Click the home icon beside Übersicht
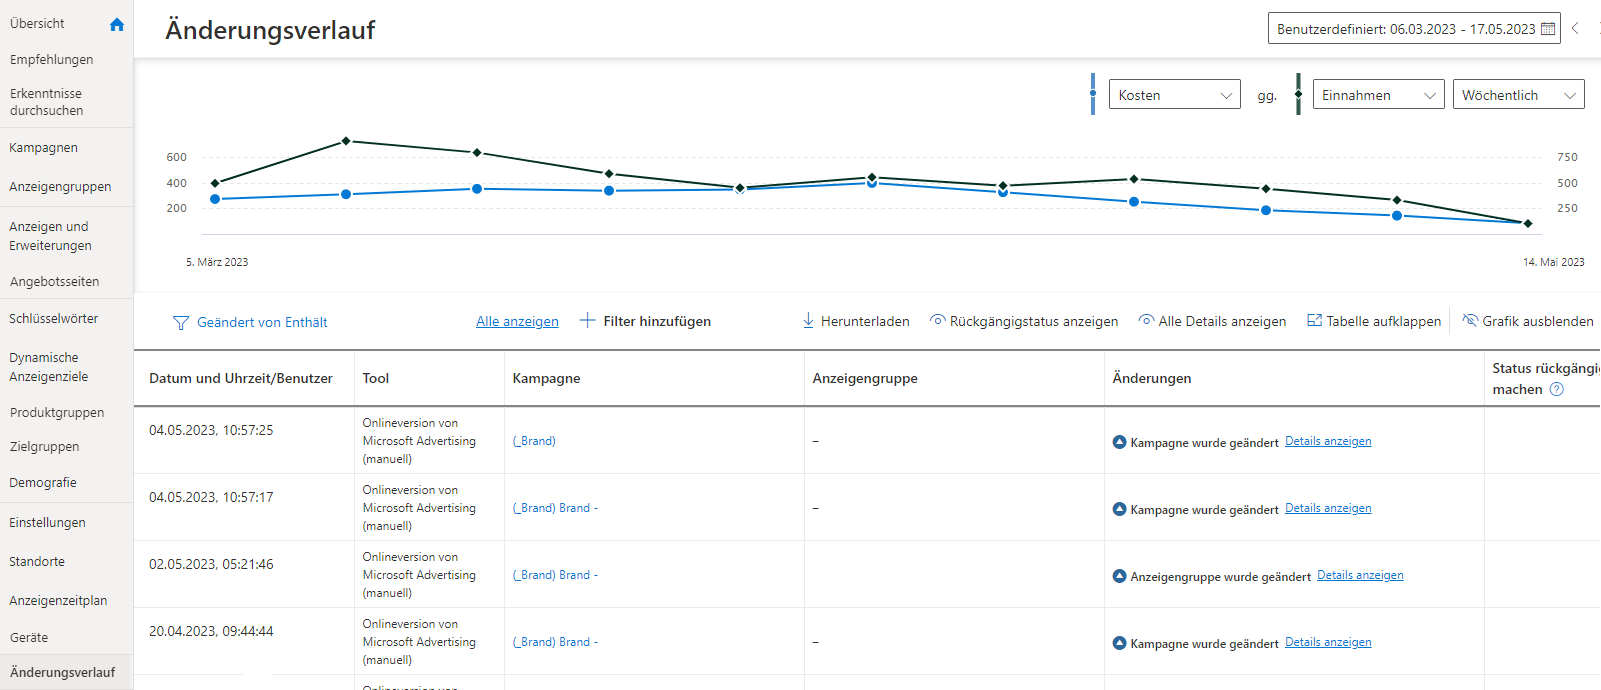 coord(117,24)
